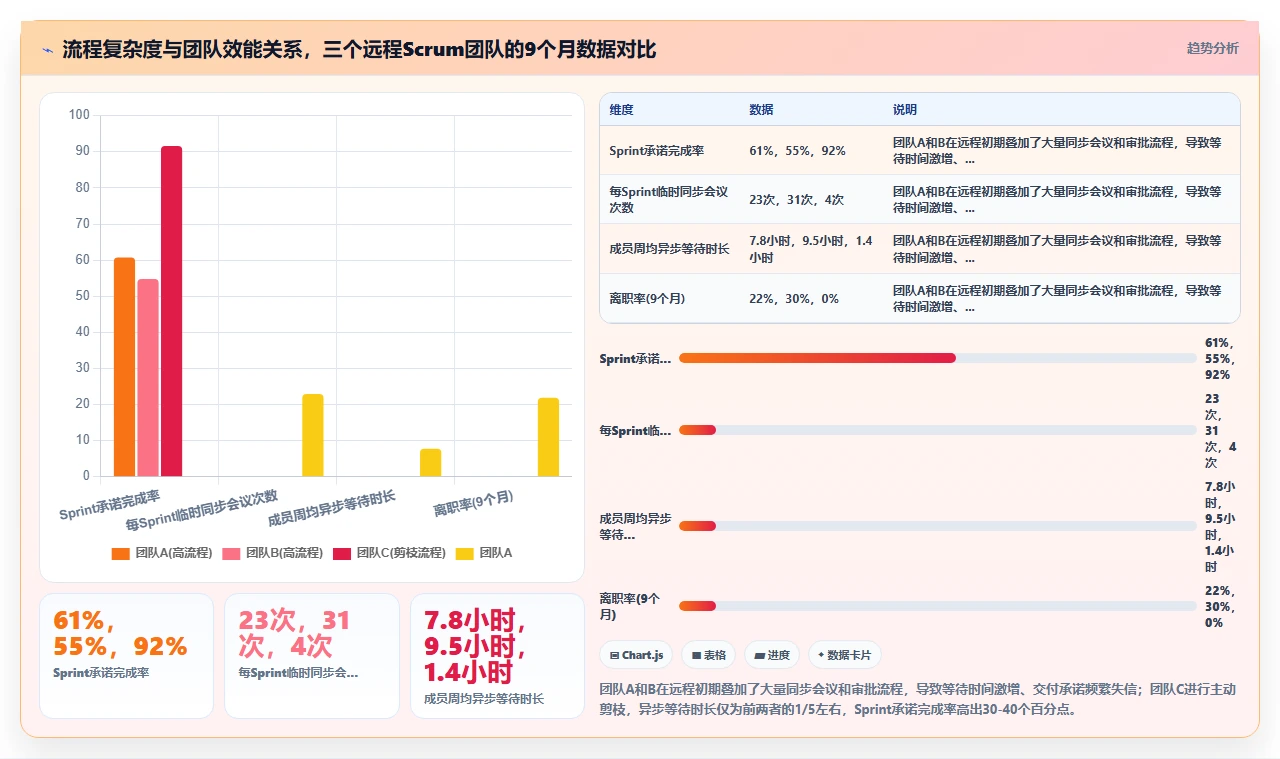Toggle 团队C(剪枝流程) red legend item

coord(389,553)
